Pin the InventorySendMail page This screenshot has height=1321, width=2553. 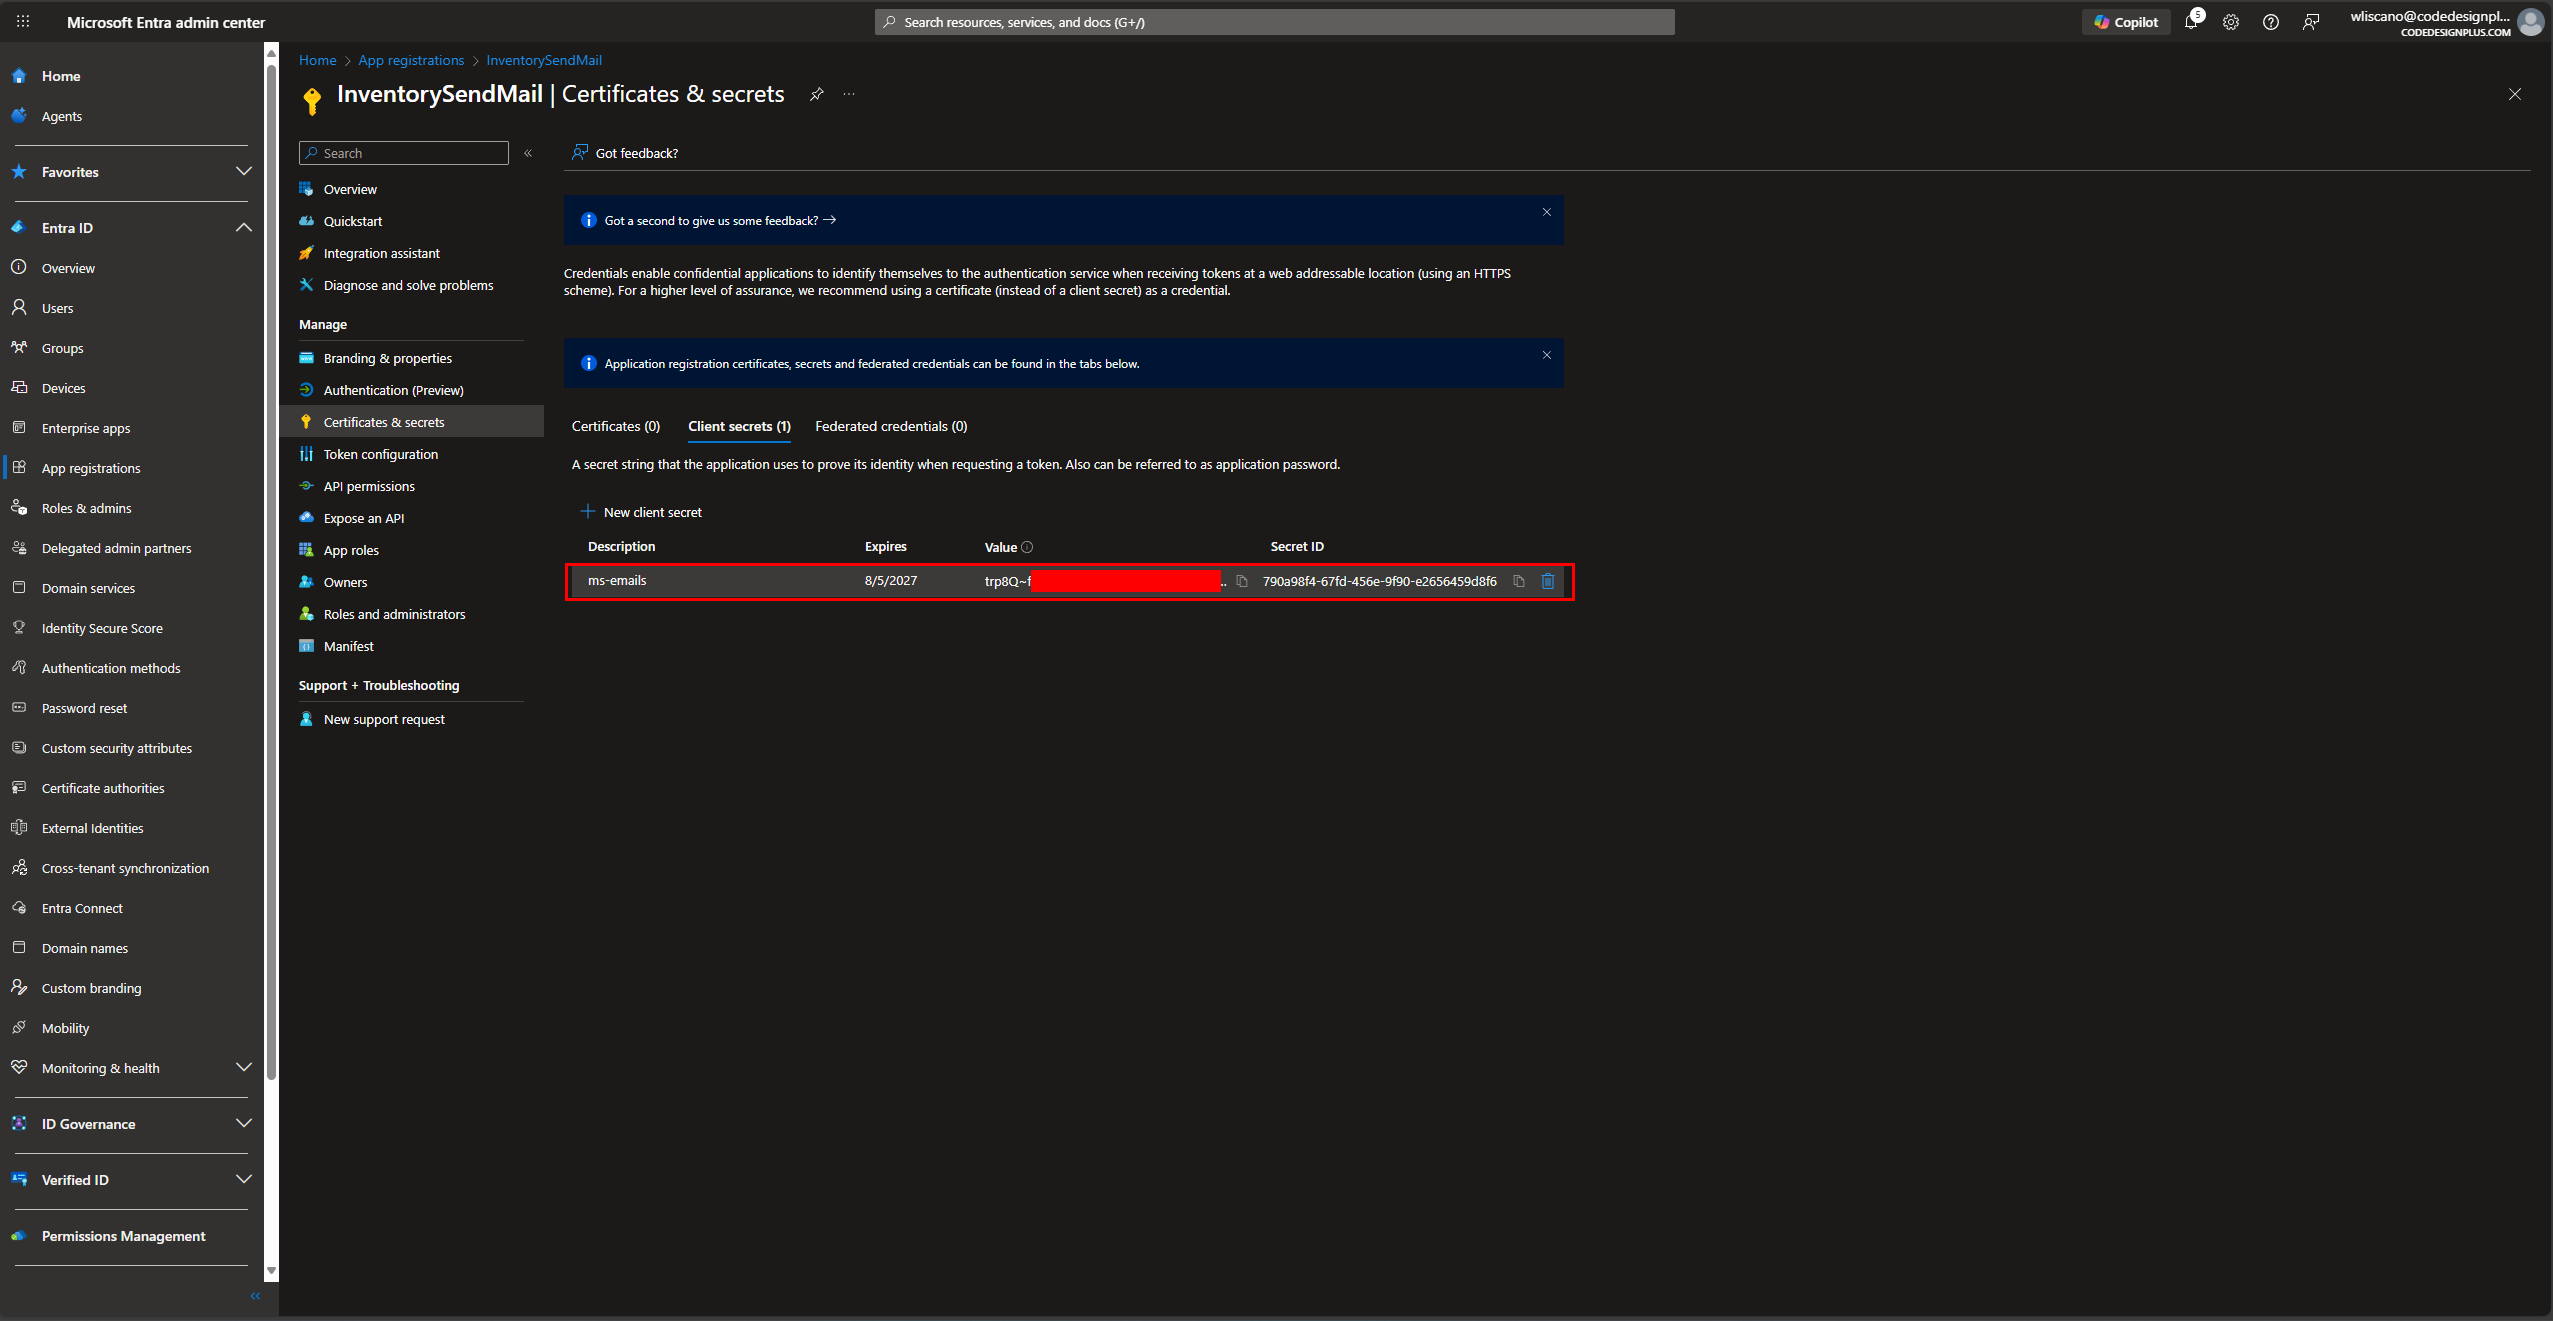[x=817, y=94]
